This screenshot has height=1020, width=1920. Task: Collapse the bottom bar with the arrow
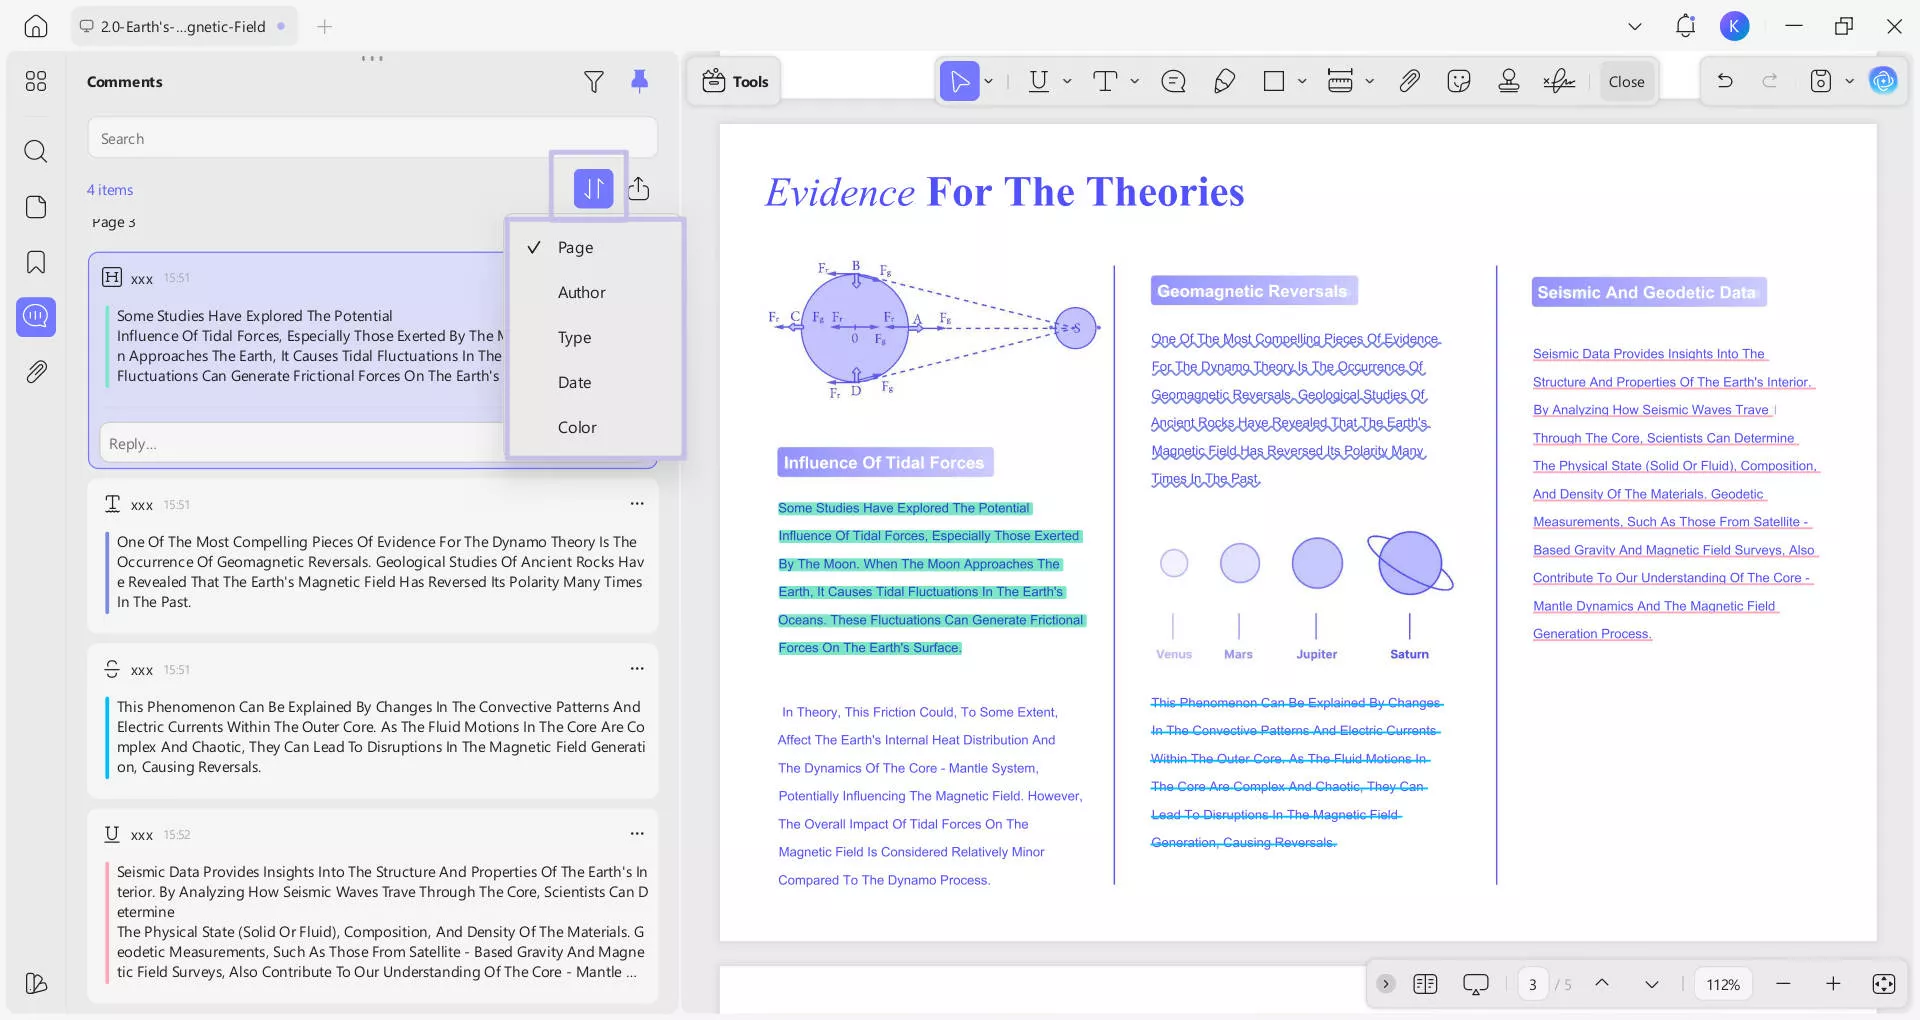click(x=1386, y=984)
